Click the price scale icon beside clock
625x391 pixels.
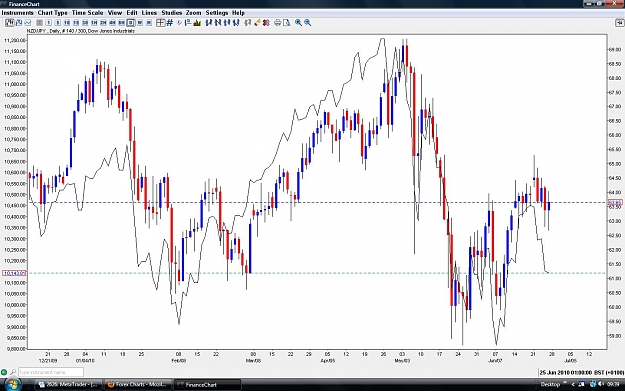[188, 23]
